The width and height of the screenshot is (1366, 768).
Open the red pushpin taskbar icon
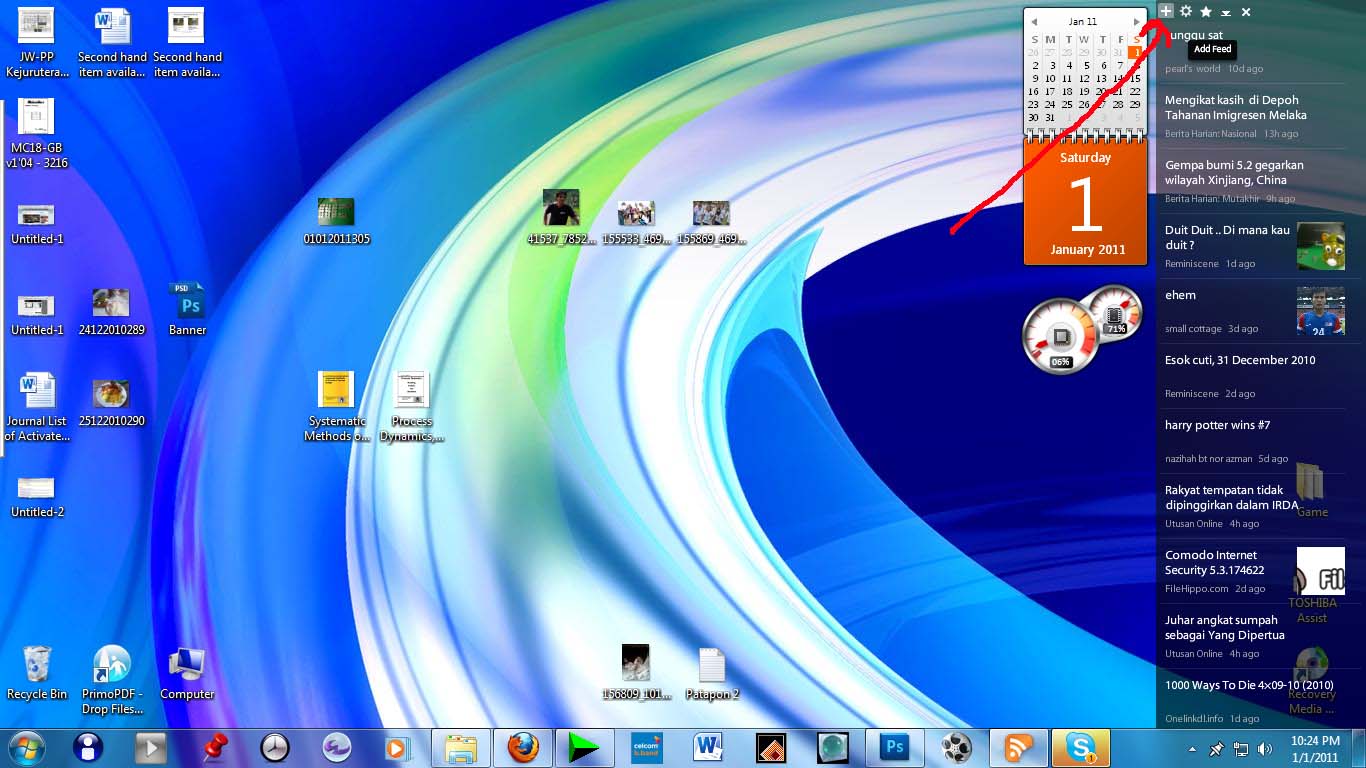click(214, 747)
